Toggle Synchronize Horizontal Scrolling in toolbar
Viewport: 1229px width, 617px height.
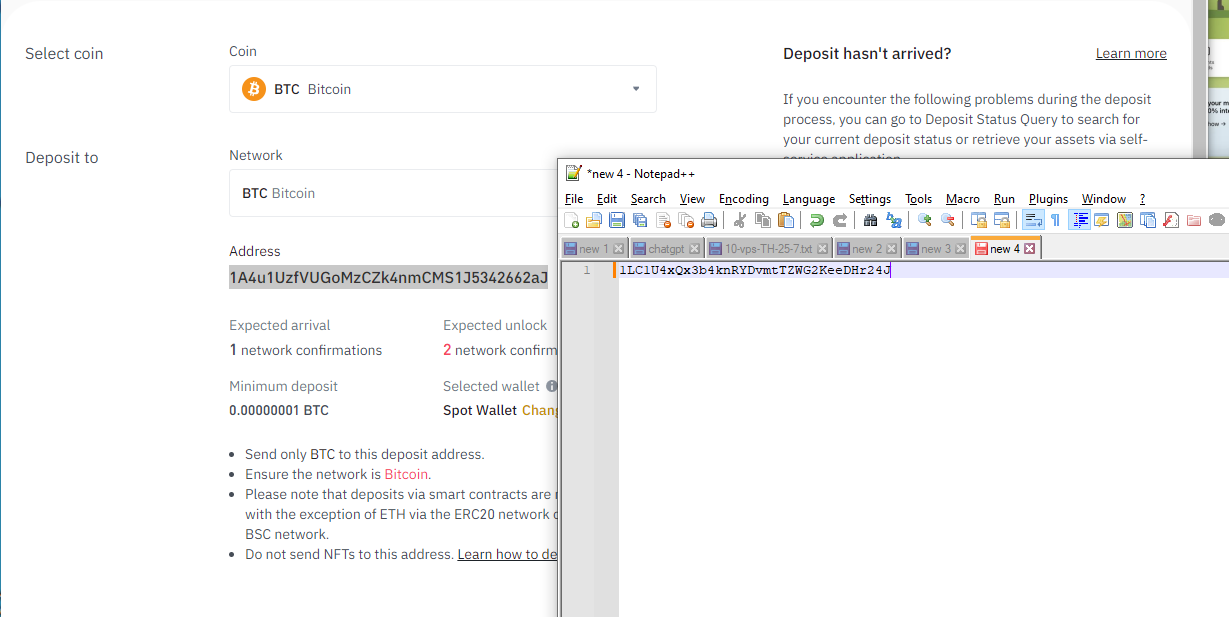point(1002,220)
